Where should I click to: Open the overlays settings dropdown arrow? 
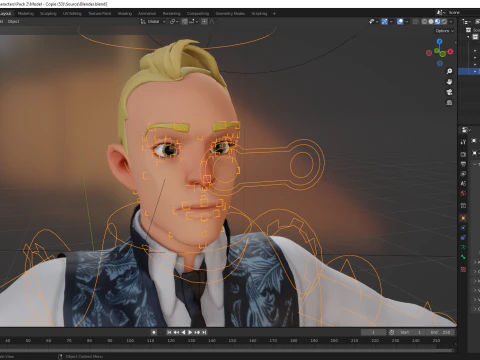[406, 21]
